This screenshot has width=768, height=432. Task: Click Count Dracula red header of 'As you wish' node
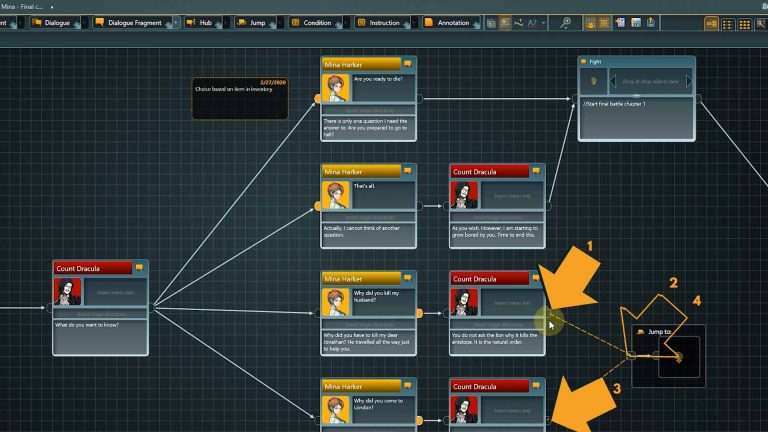click(490, 171)
